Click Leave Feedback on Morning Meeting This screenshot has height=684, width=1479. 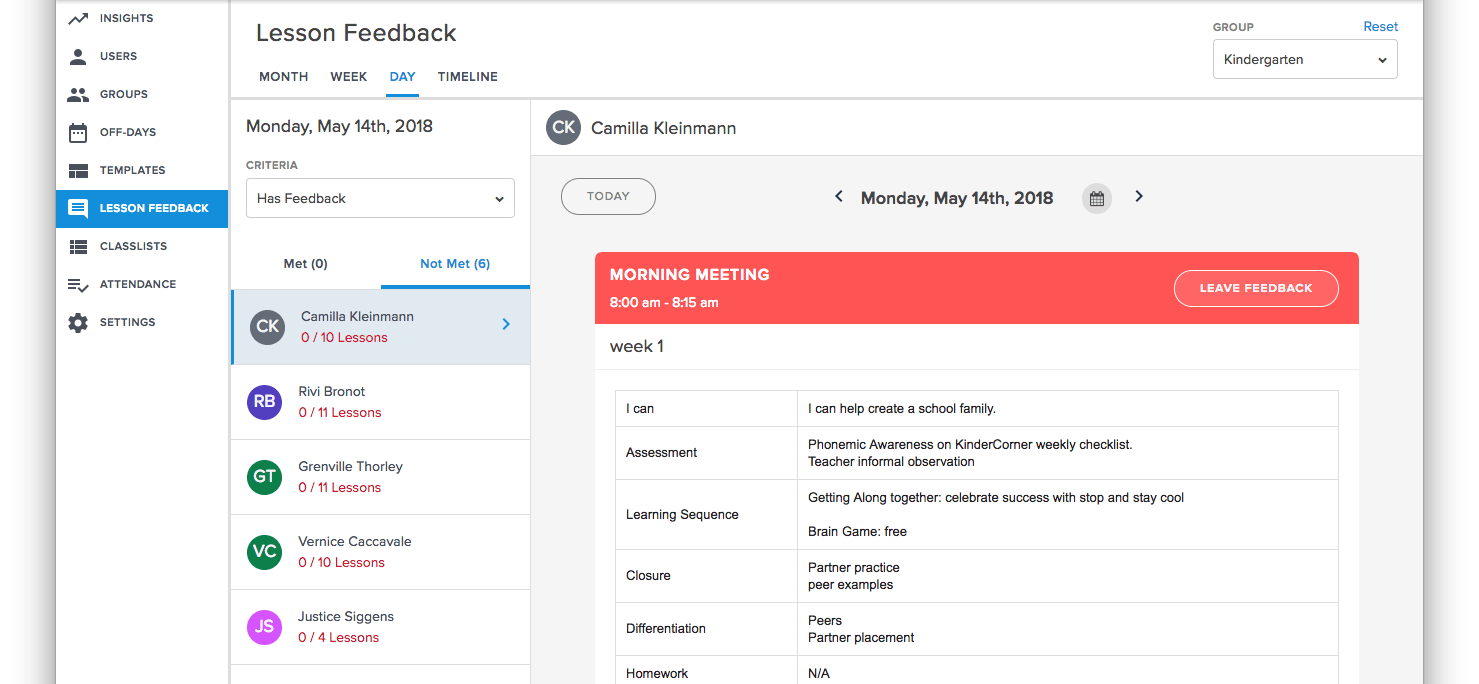pos(1256,288)
